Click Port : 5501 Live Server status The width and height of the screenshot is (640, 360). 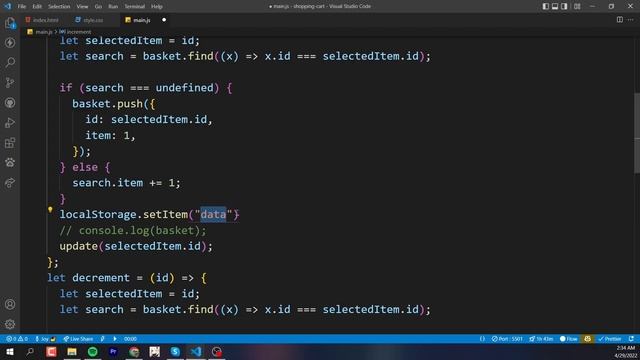[x=507, y=339]
